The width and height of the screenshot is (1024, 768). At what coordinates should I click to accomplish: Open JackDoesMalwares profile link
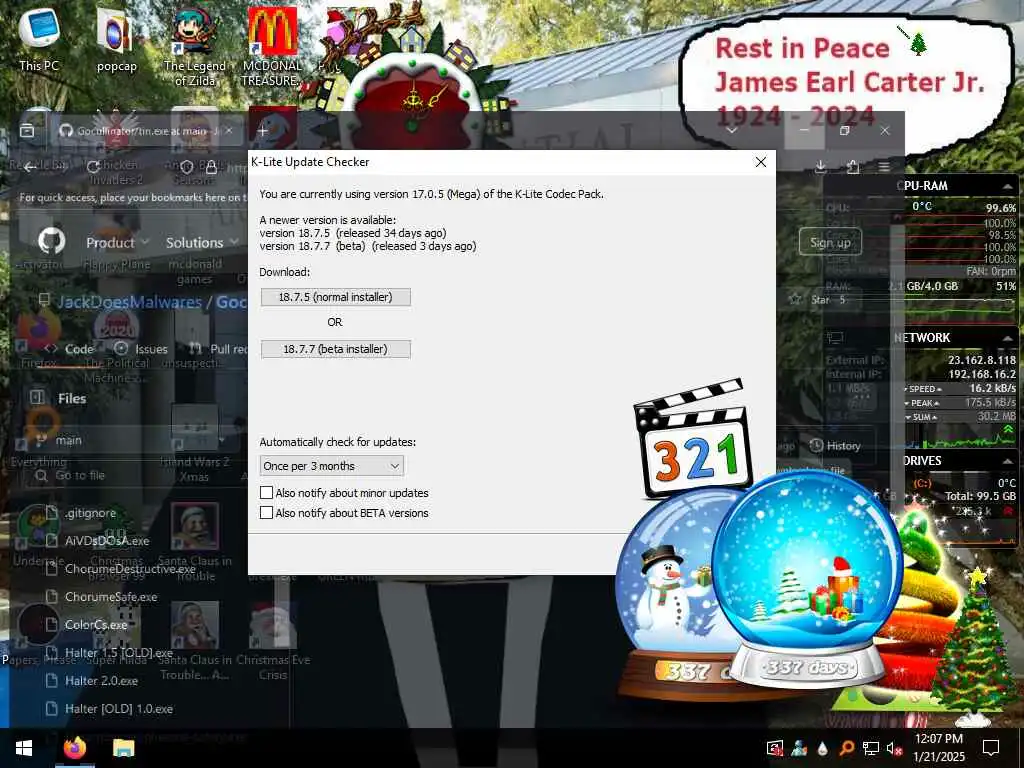tap(129, 302)
